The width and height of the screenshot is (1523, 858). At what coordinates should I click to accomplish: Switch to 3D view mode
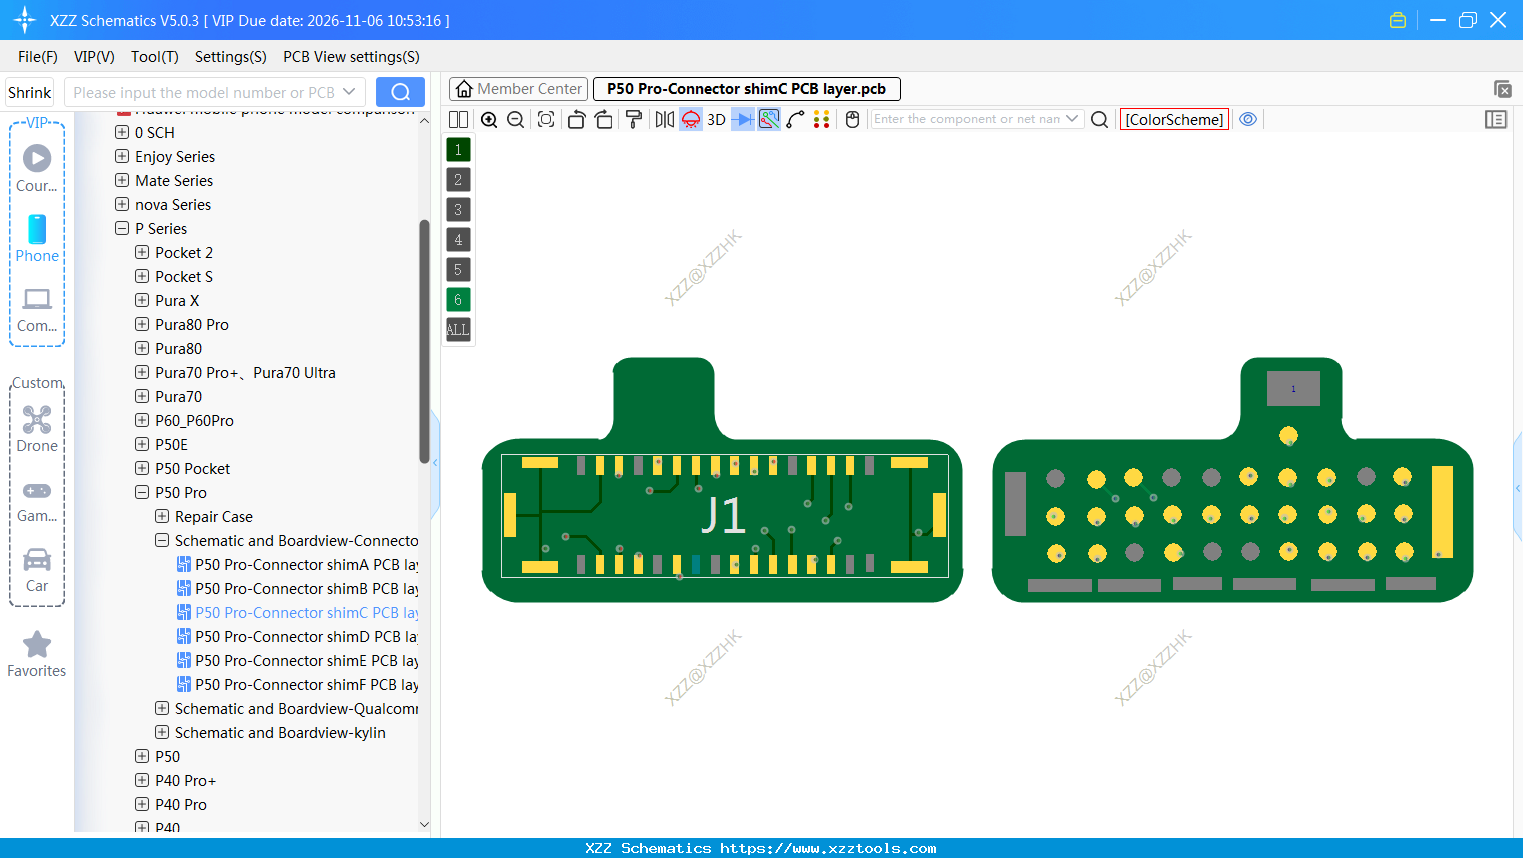click(716, 119)
